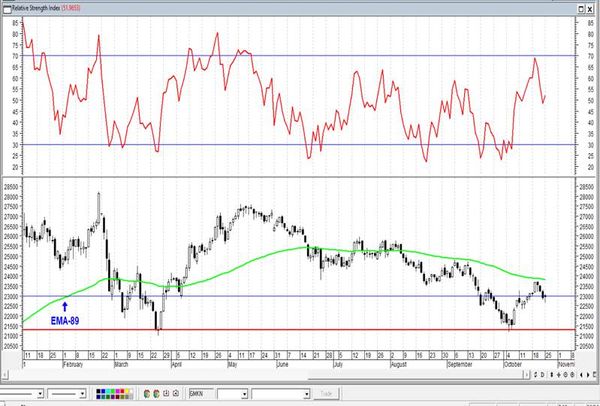Click the SMKN symbol input field

pyautogui.click(x=201, y=393)
